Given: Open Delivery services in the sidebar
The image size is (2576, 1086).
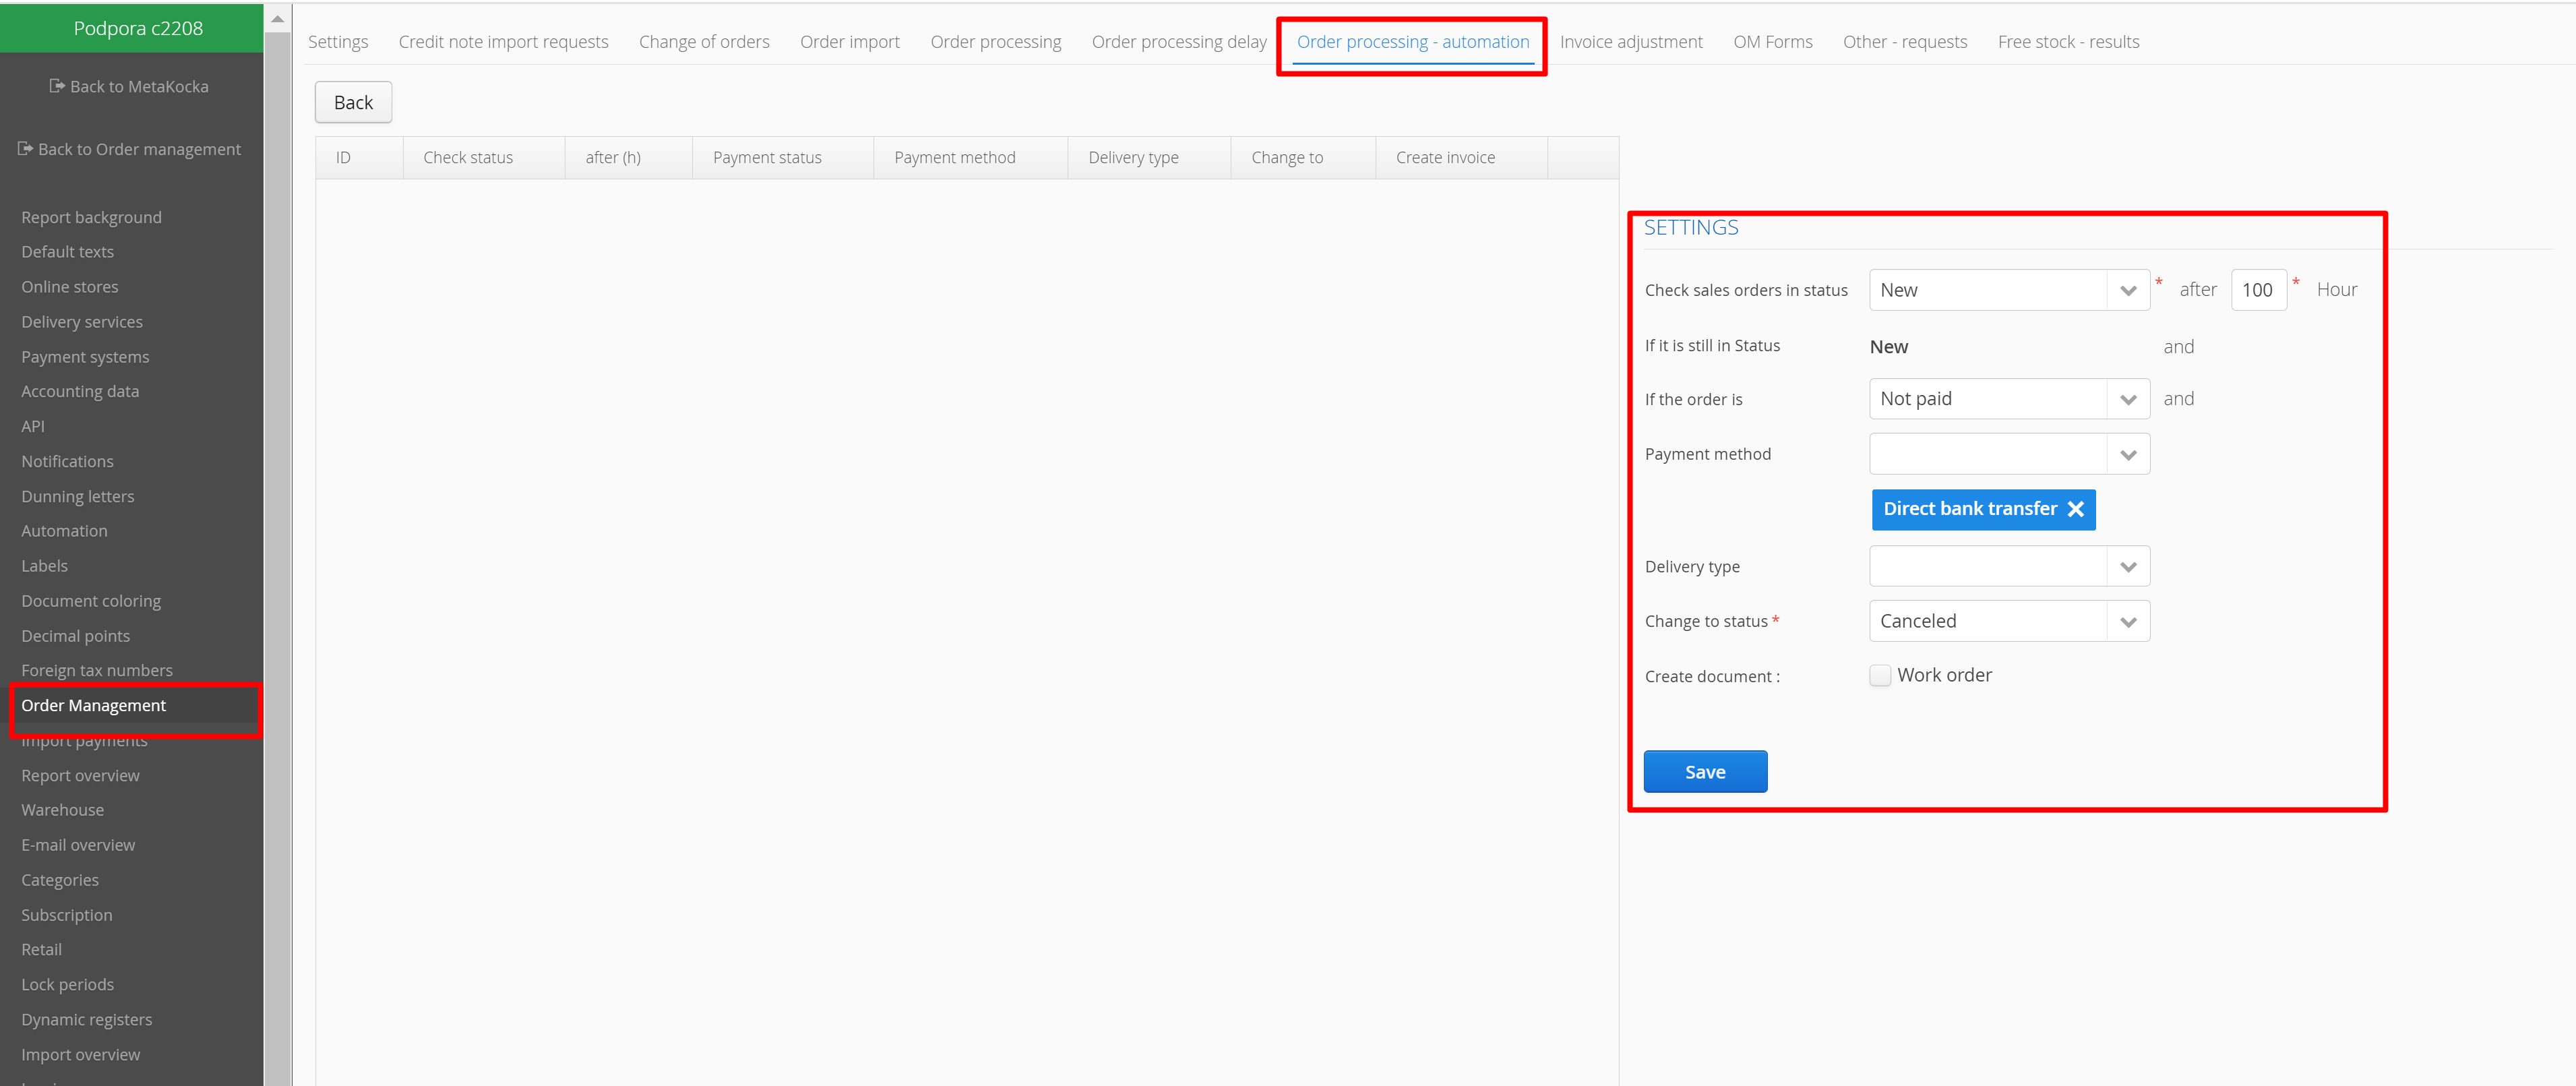Looking at the screenshot, I should (82, 322).
